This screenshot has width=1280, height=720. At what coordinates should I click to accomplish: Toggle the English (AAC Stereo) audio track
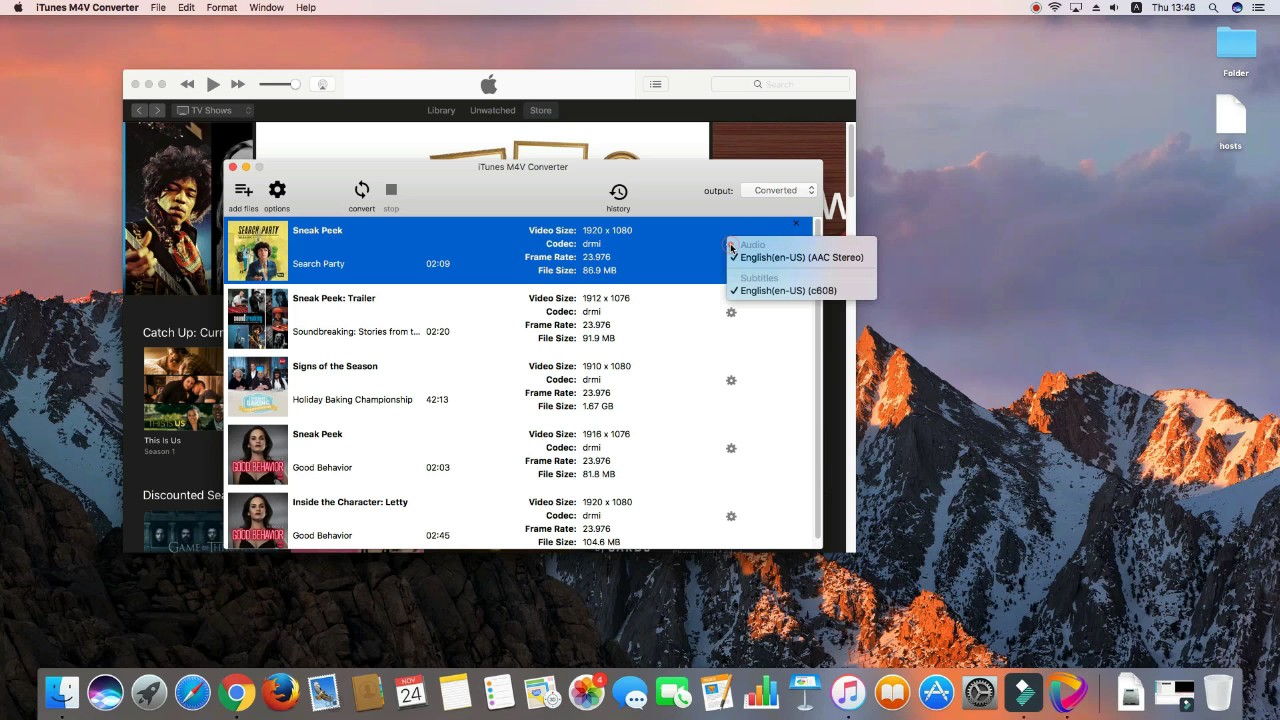coord(801,257)
